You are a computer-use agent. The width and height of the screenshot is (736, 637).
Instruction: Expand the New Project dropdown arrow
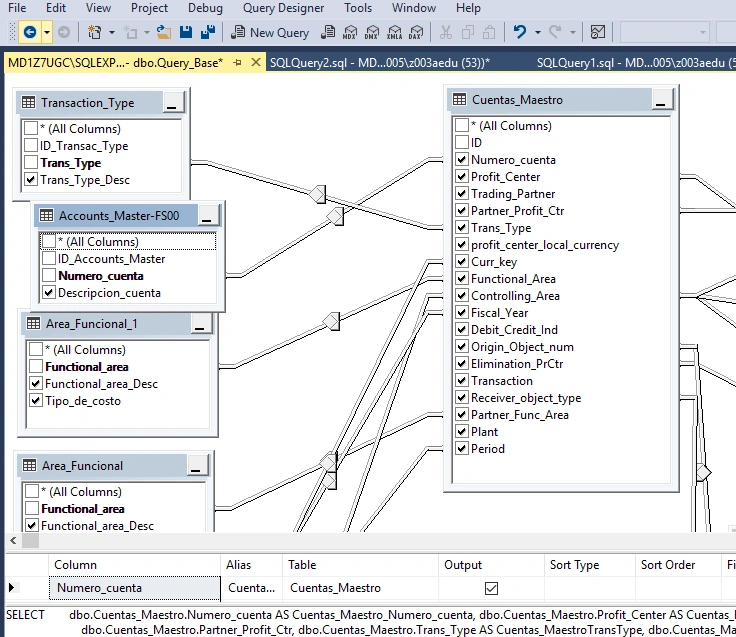[x=112, y=32]
